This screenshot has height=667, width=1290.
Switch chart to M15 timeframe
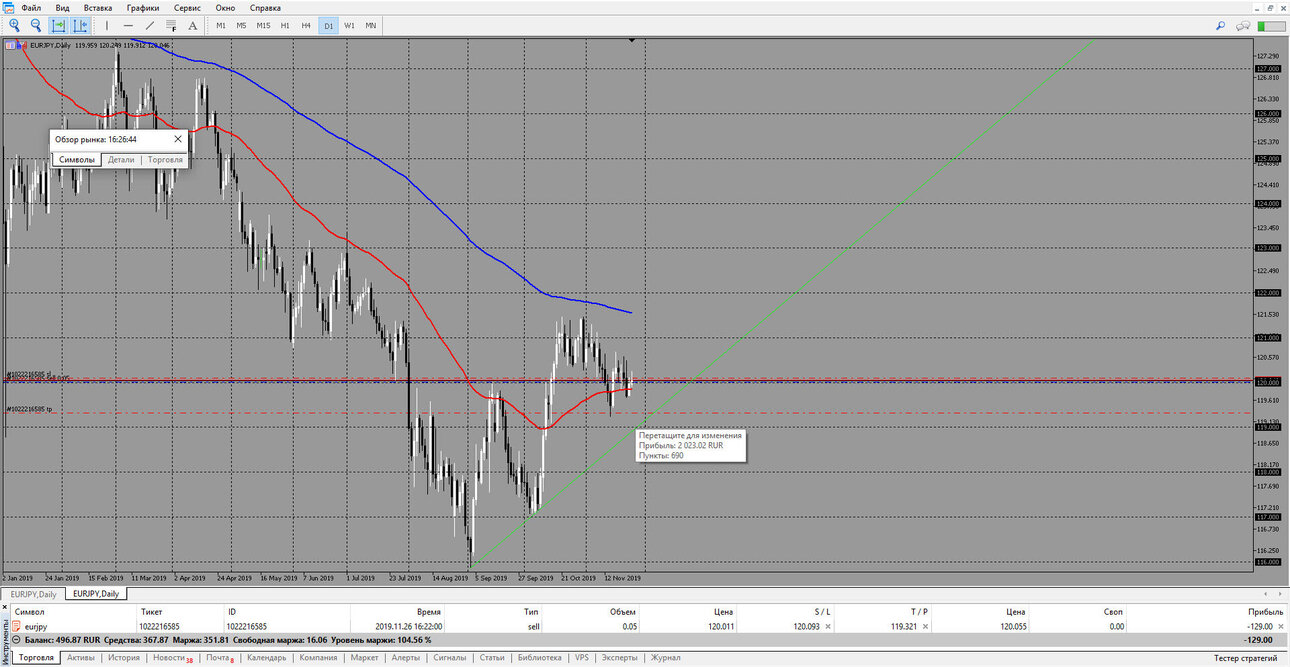click(263, 25)
